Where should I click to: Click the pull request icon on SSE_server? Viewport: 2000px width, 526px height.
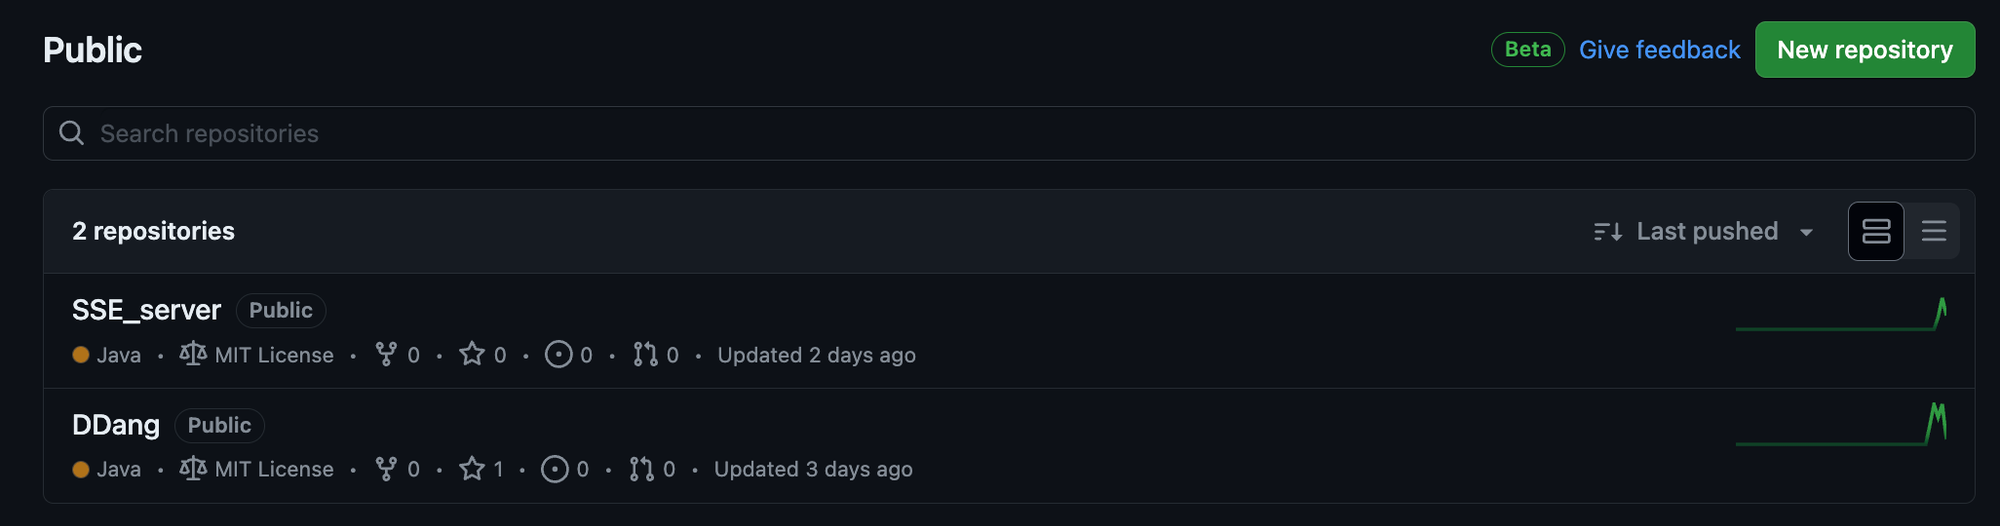click(x=645, y=354)
